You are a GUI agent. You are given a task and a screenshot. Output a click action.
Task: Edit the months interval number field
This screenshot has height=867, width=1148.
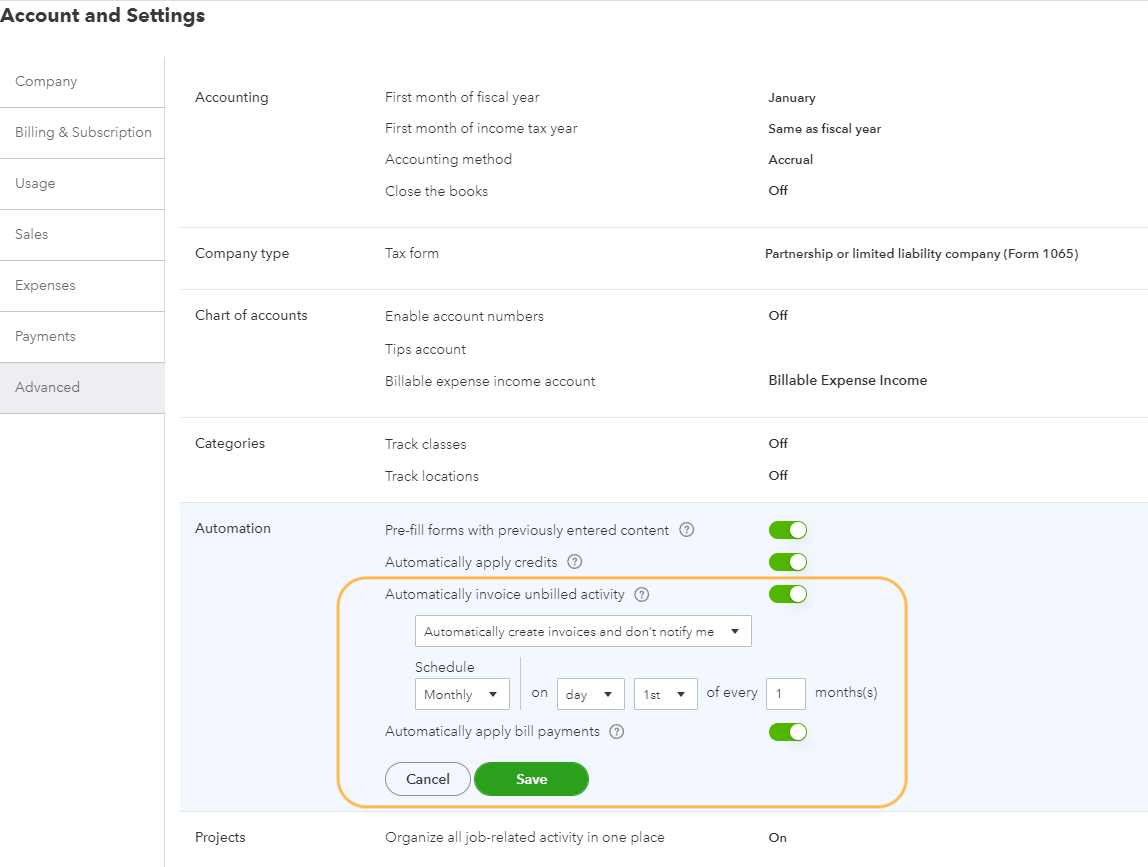[786, 693]
